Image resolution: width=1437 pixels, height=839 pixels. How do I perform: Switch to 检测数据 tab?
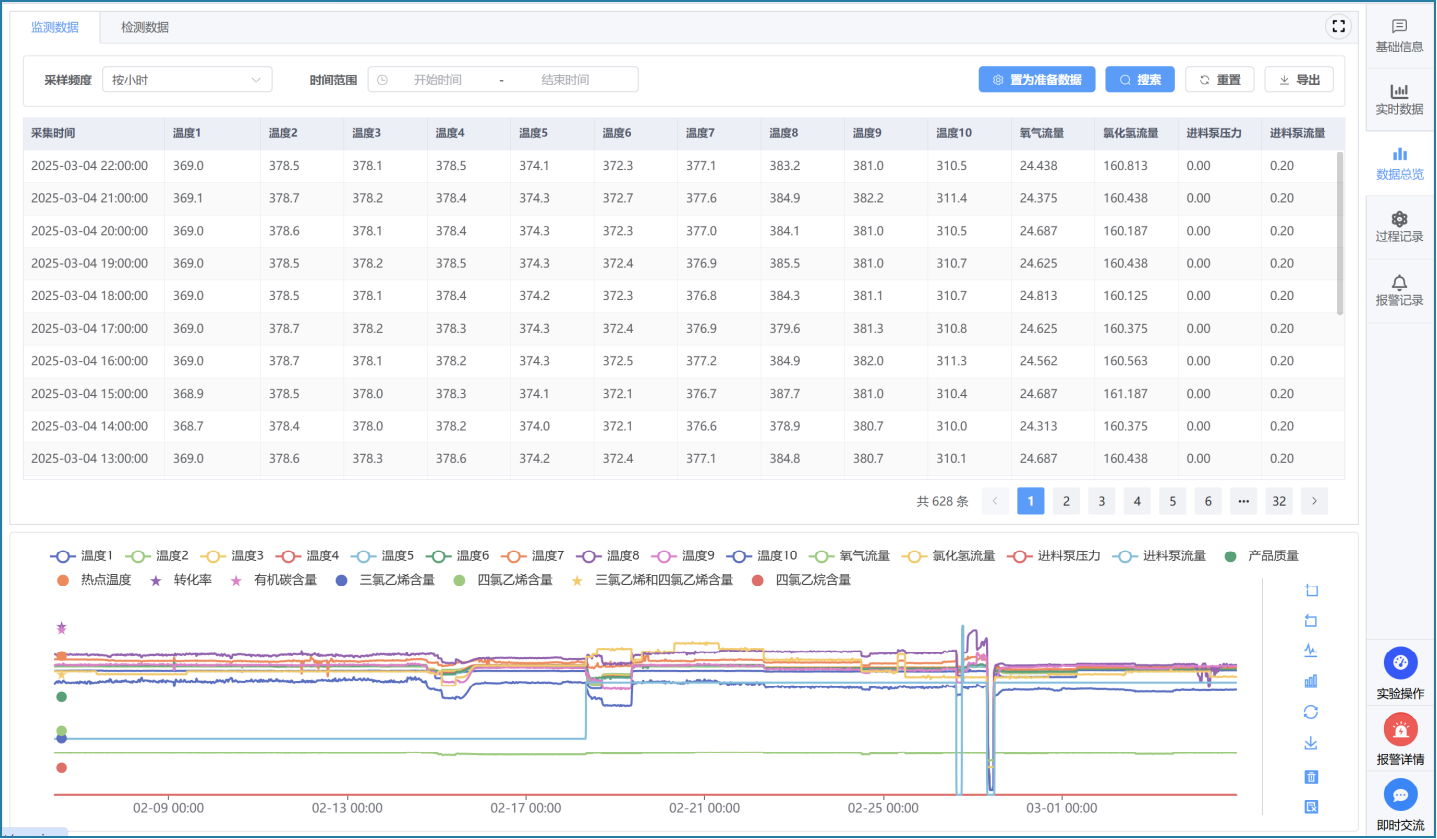tap(145, 27)
